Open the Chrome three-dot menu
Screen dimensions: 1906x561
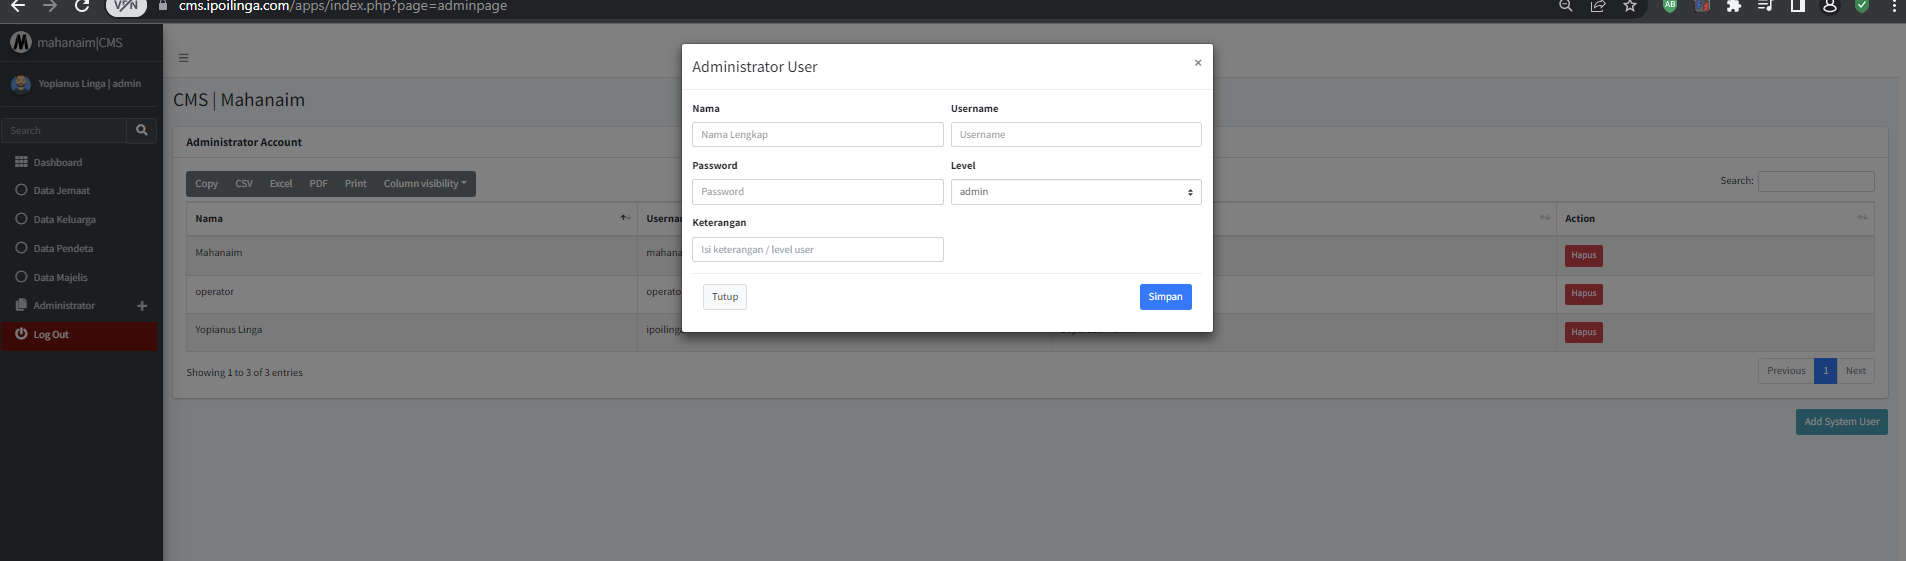pos(1894,6)
